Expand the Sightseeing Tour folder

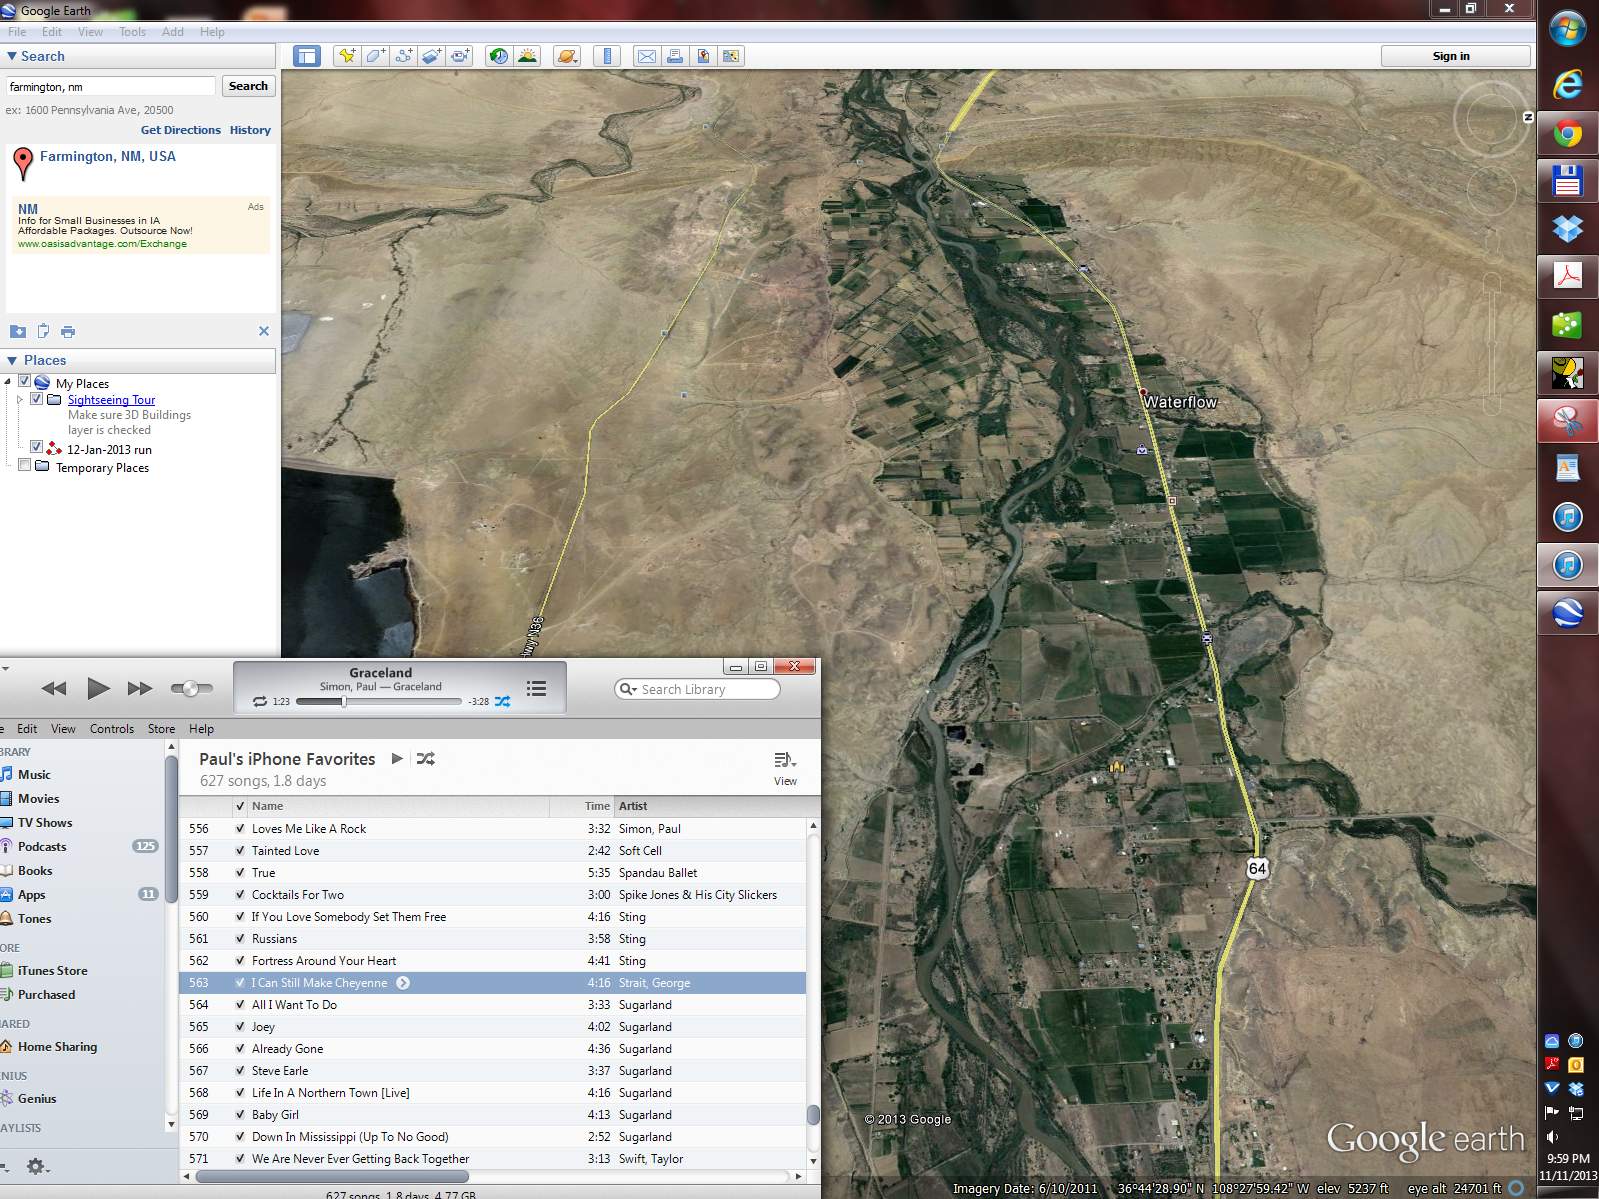tap(19, 400)
